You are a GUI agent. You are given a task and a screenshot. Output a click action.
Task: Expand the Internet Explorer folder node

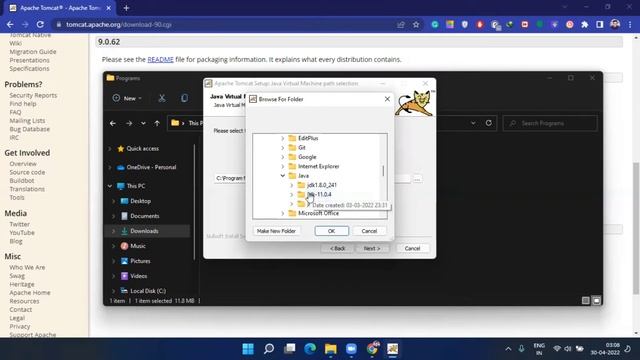click(x=282, y=167)
